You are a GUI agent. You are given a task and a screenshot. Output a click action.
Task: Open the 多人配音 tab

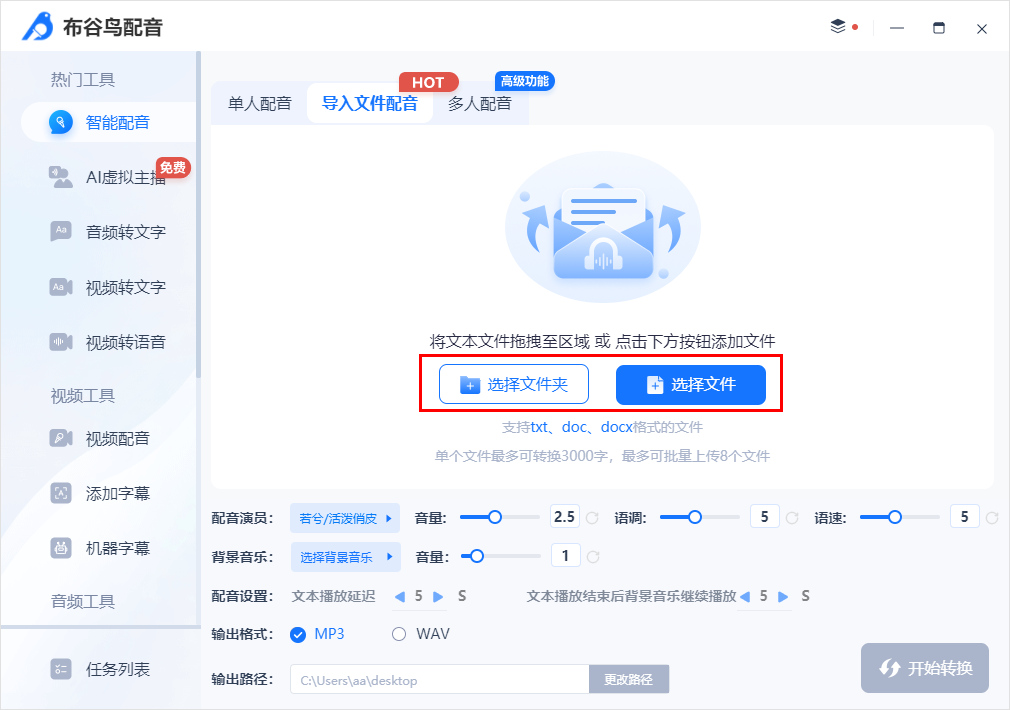pyautogui.click(x=480, y=103)
